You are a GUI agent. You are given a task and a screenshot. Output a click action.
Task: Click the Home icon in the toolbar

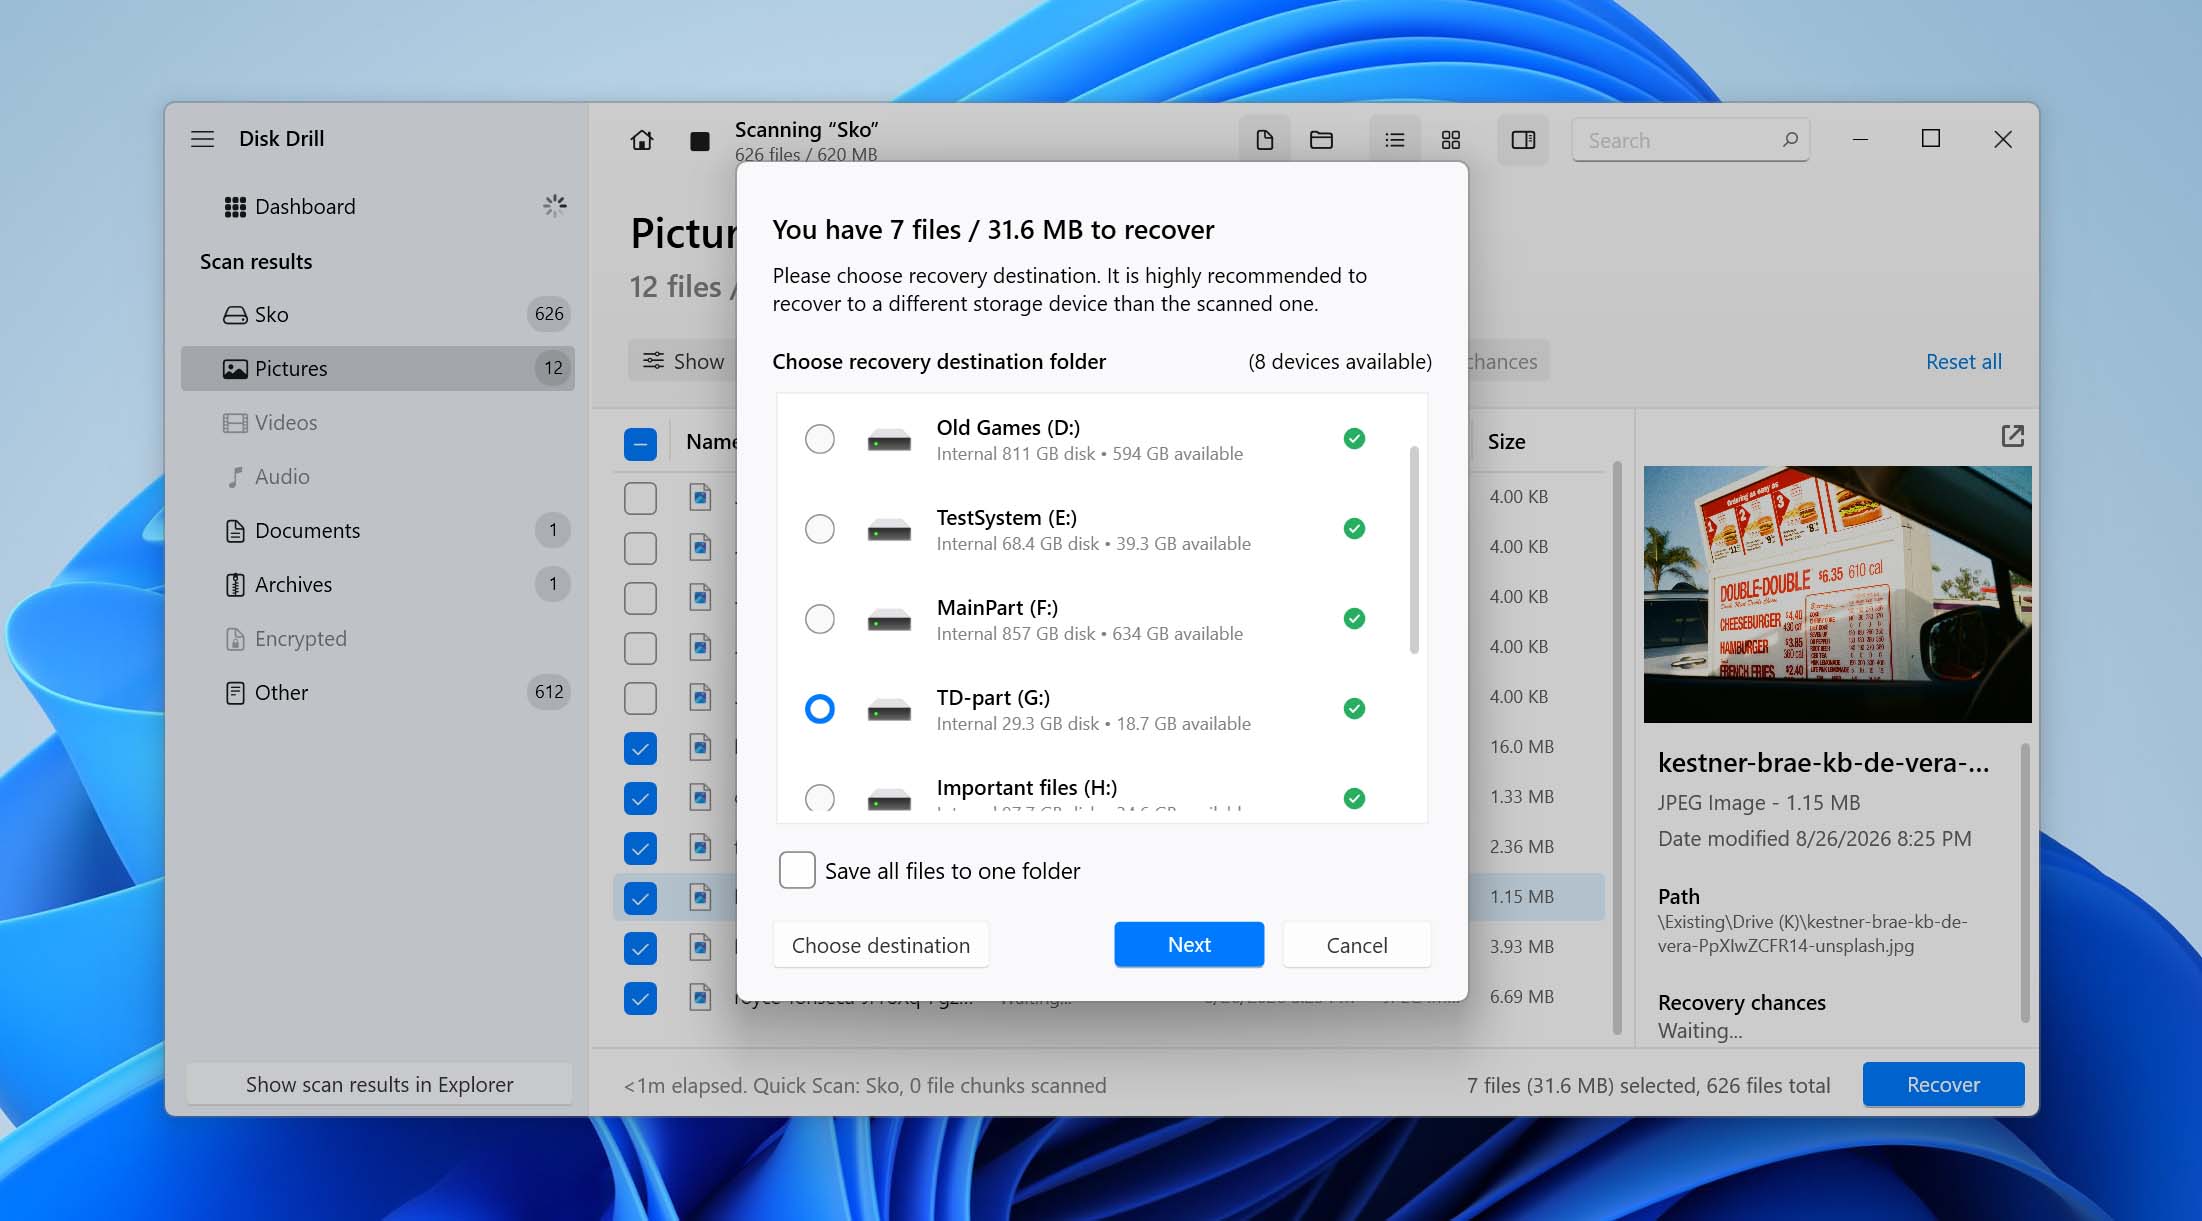[642, 140]
